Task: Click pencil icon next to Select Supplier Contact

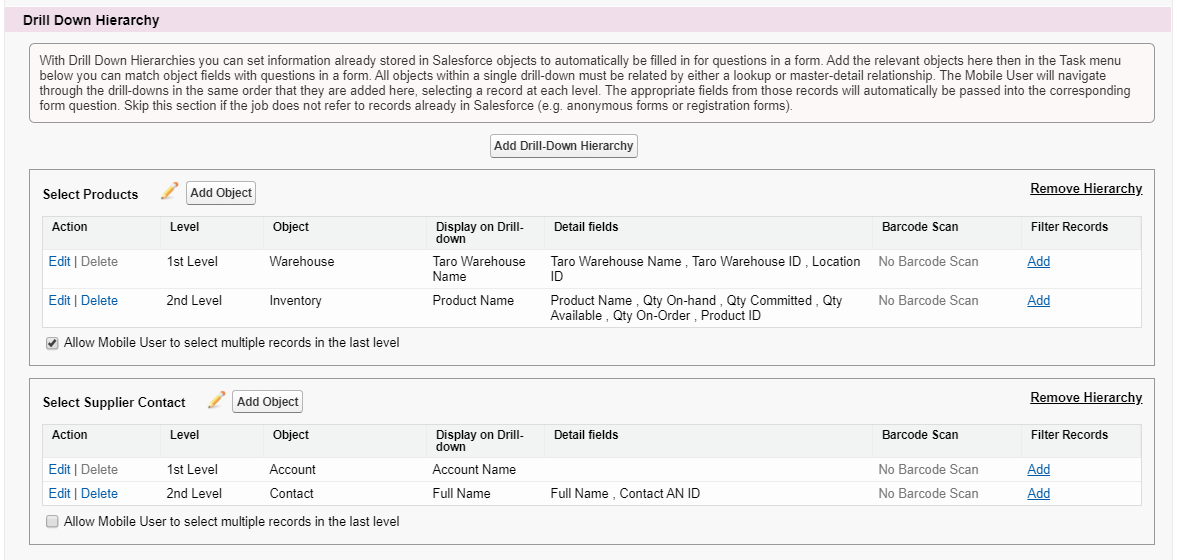Action: coord(216,401)
